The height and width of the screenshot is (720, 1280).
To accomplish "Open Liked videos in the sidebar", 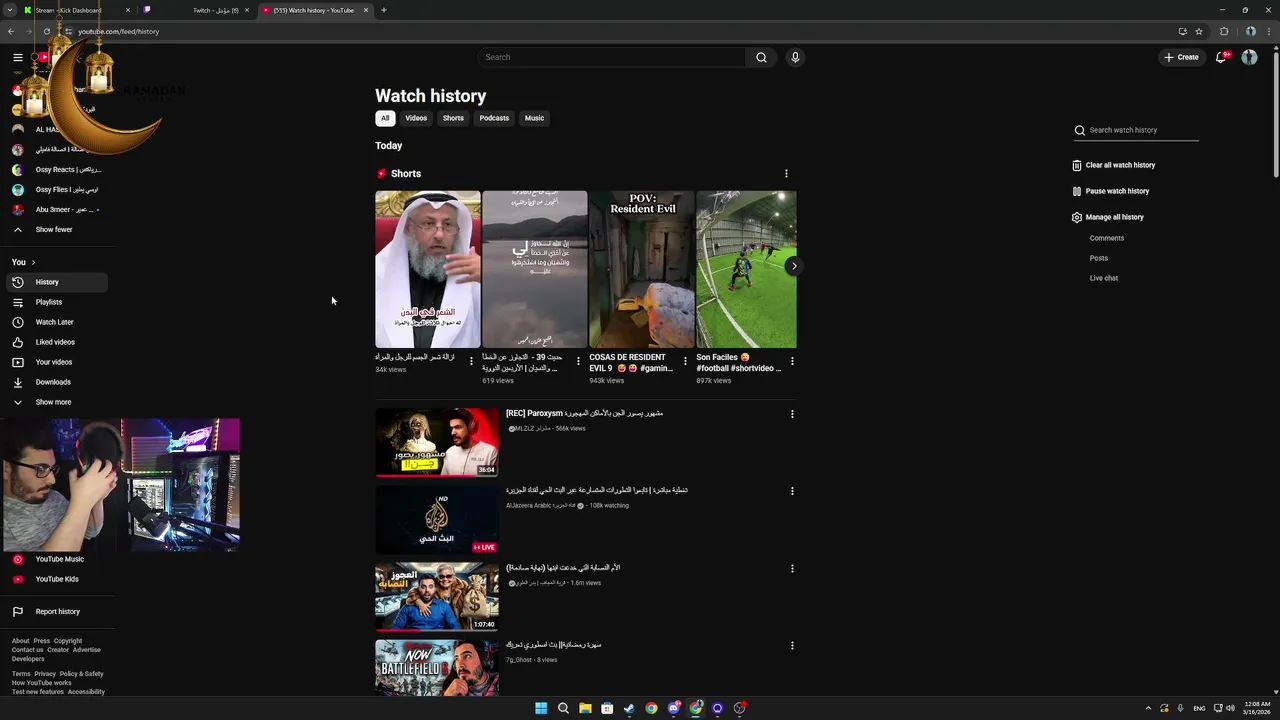I will pos(56,342).
